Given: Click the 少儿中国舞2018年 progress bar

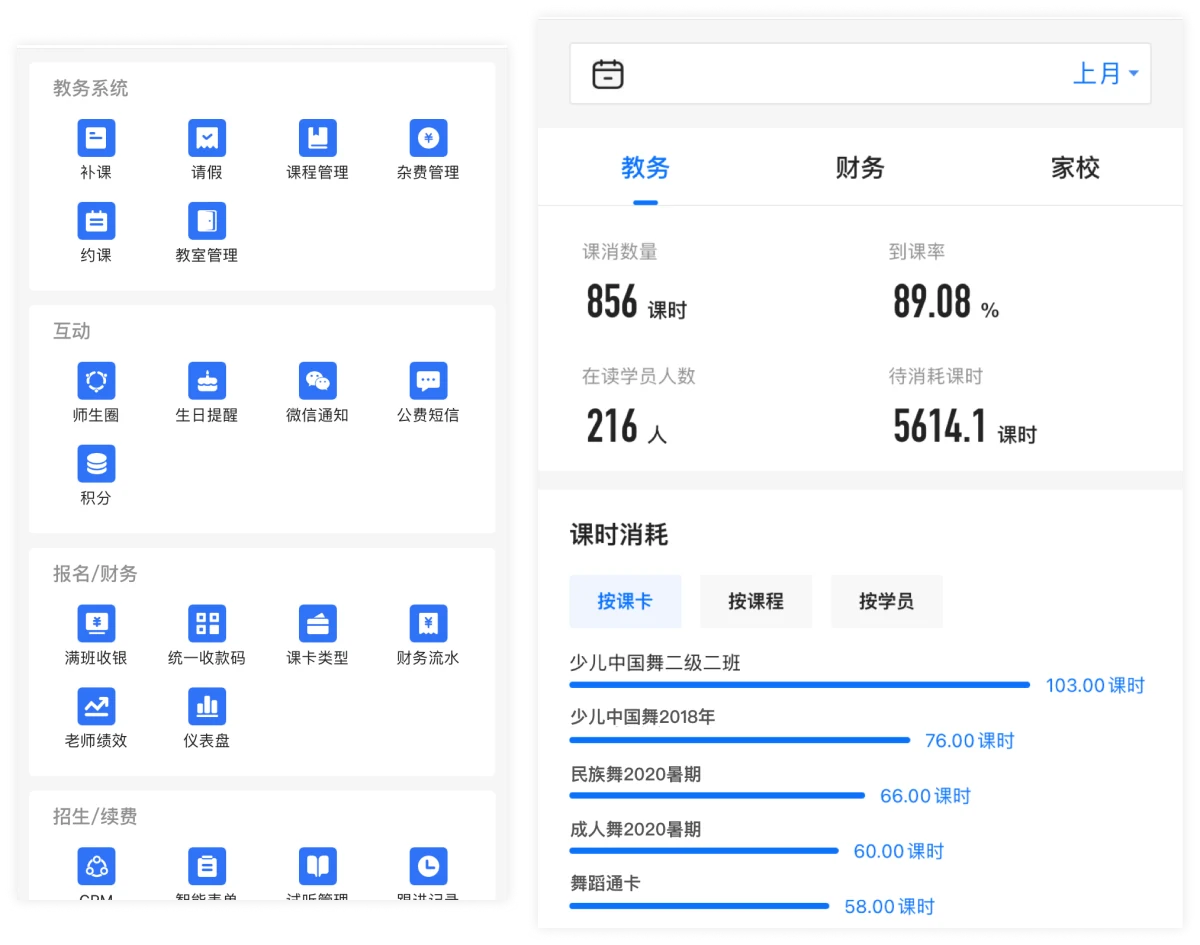Looking at the screenshot, I should point(739,740).
